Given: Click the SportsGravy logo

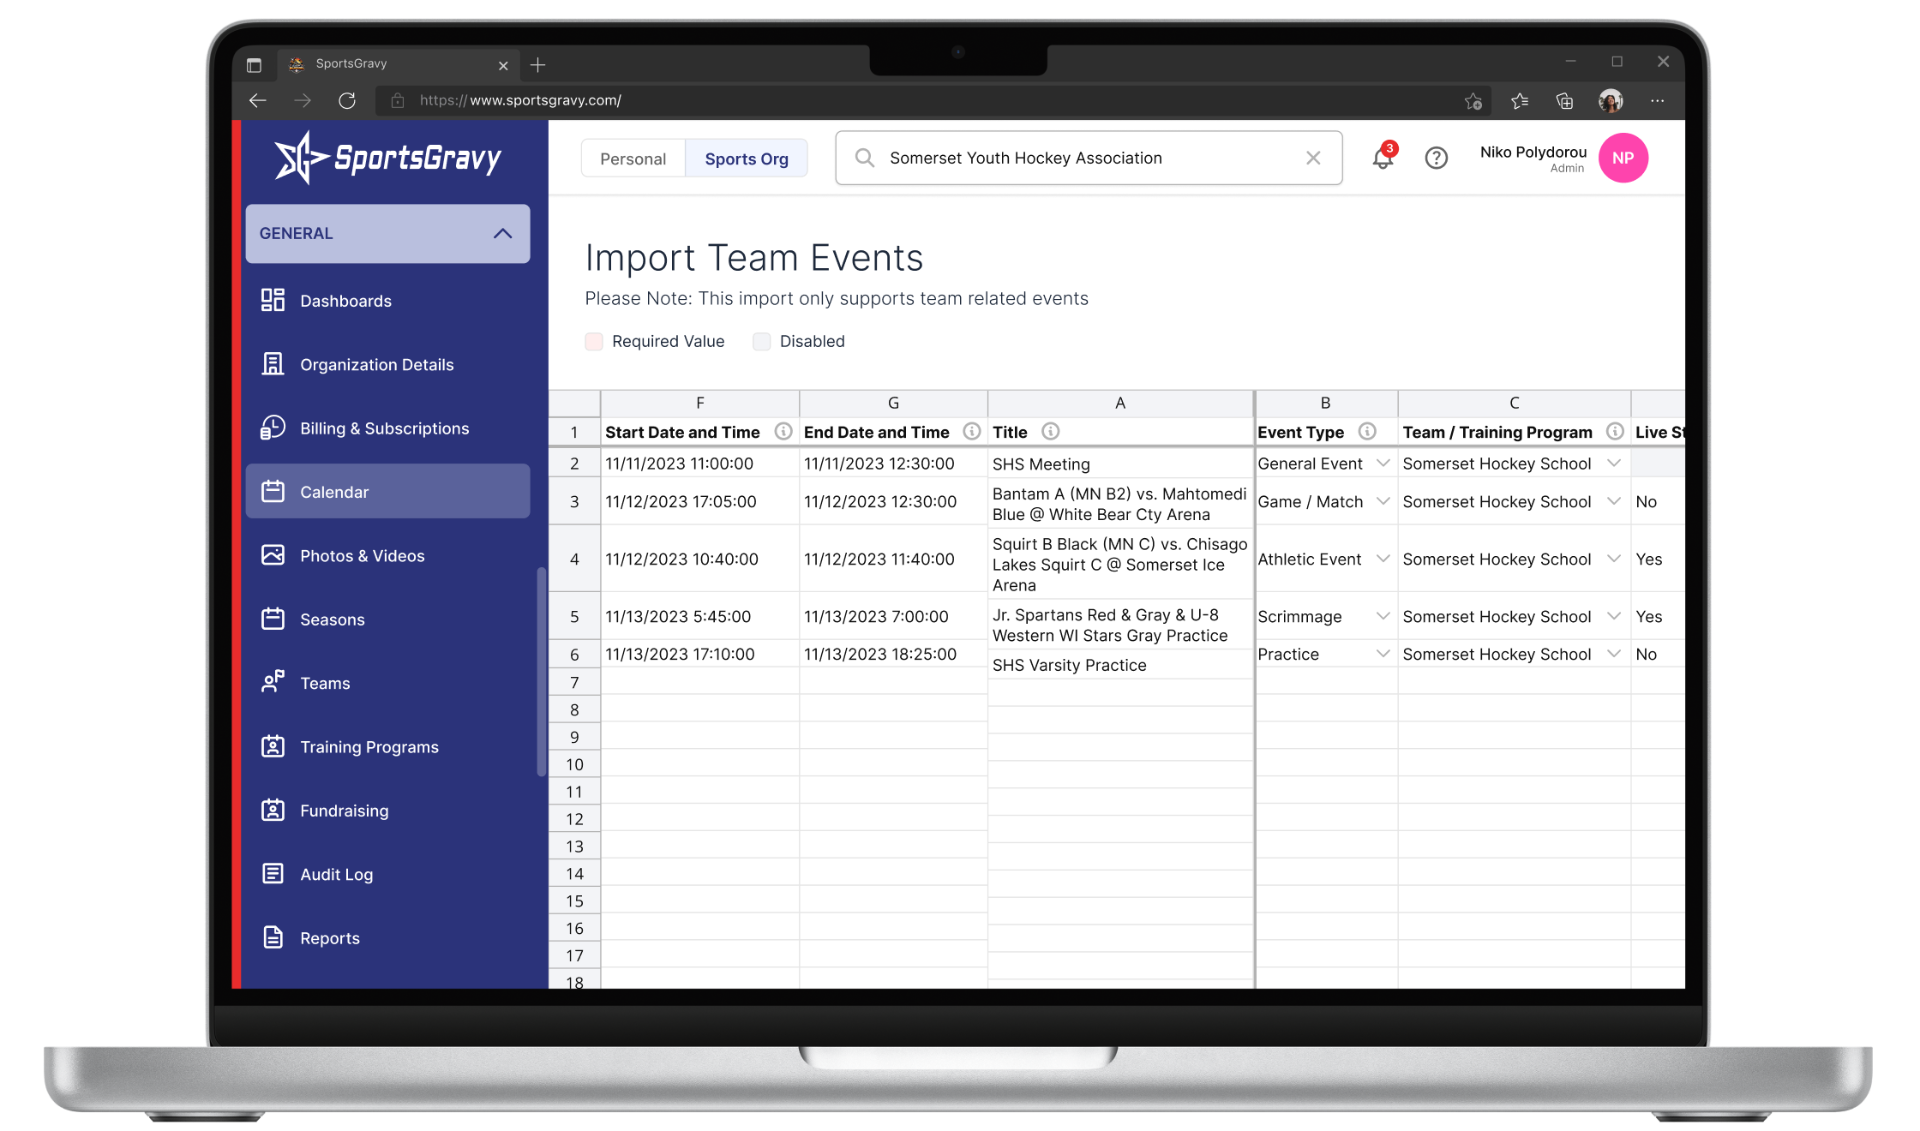Looking at the screenshot, I should (388, 158).
